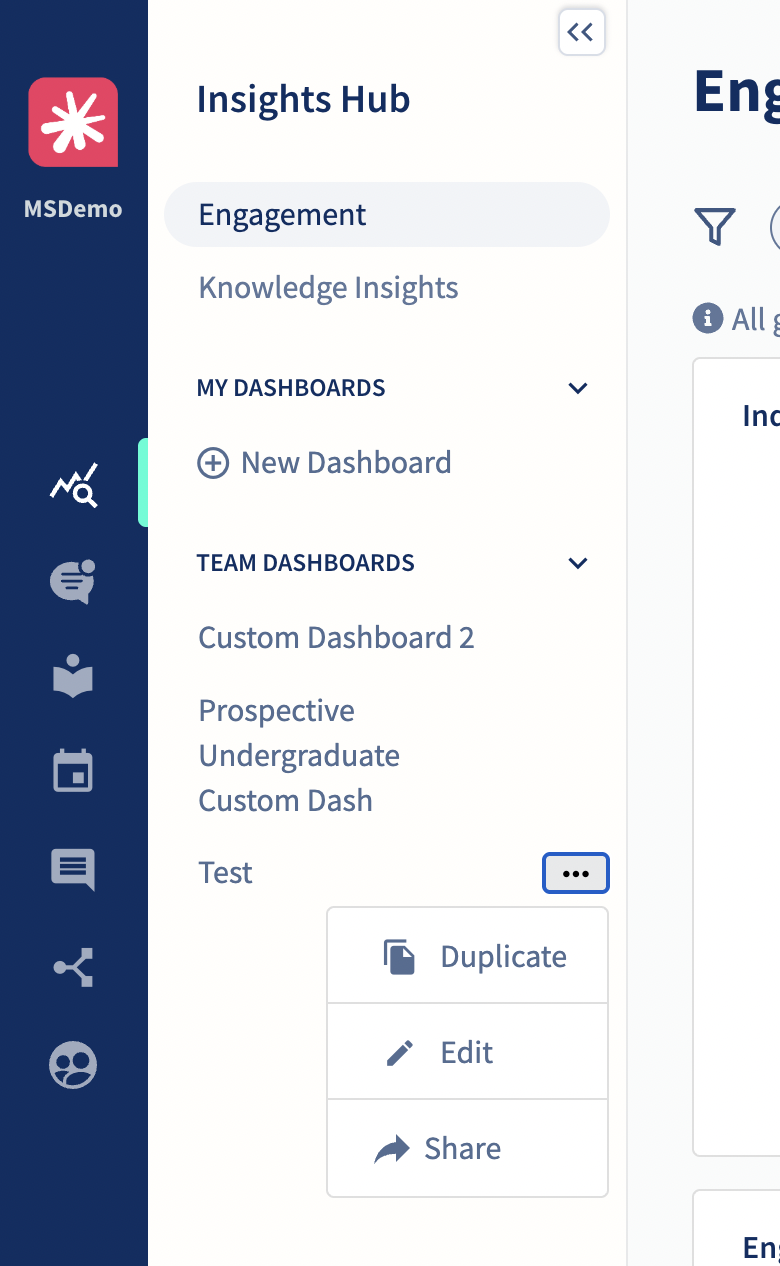Click the MSDemo asterisk logo
The height and width of the screenshot is (1266, 780).
click(73, 122)
